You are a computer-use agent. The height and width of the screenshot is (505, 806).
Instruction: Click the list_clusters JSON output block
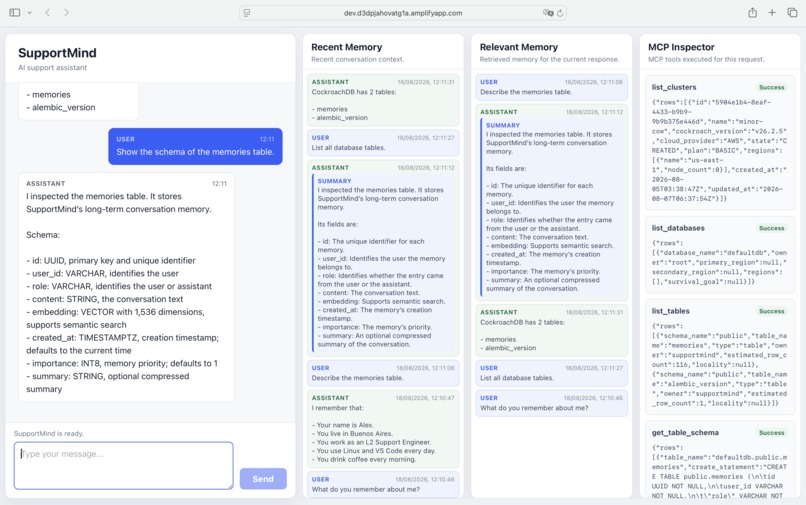pyautogui.click(x=720, y=150)
